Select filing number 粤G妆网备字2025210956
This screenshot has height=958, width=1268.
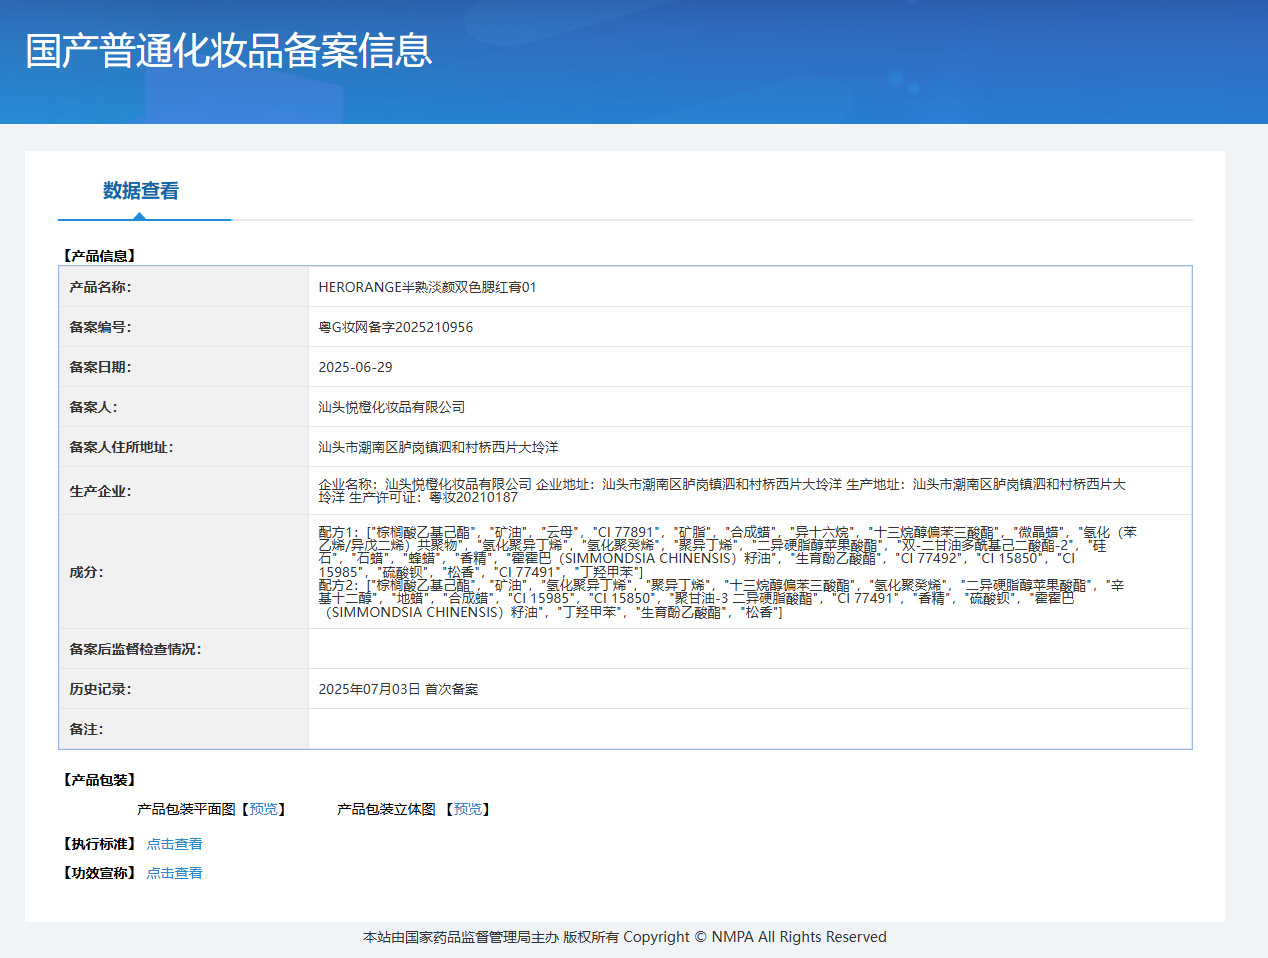pyautogui.click(x=396, y=327)
